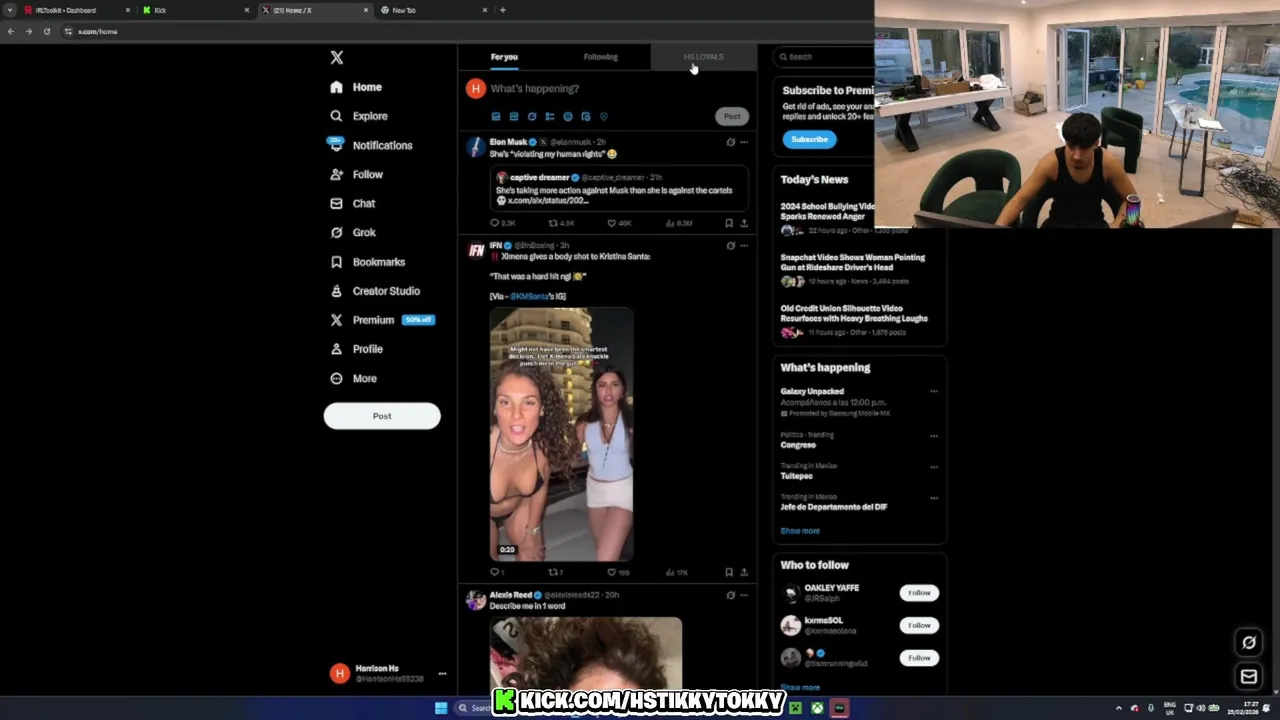Open the Snapchat Video news story
1280x720 pixels.
(852, 268)
